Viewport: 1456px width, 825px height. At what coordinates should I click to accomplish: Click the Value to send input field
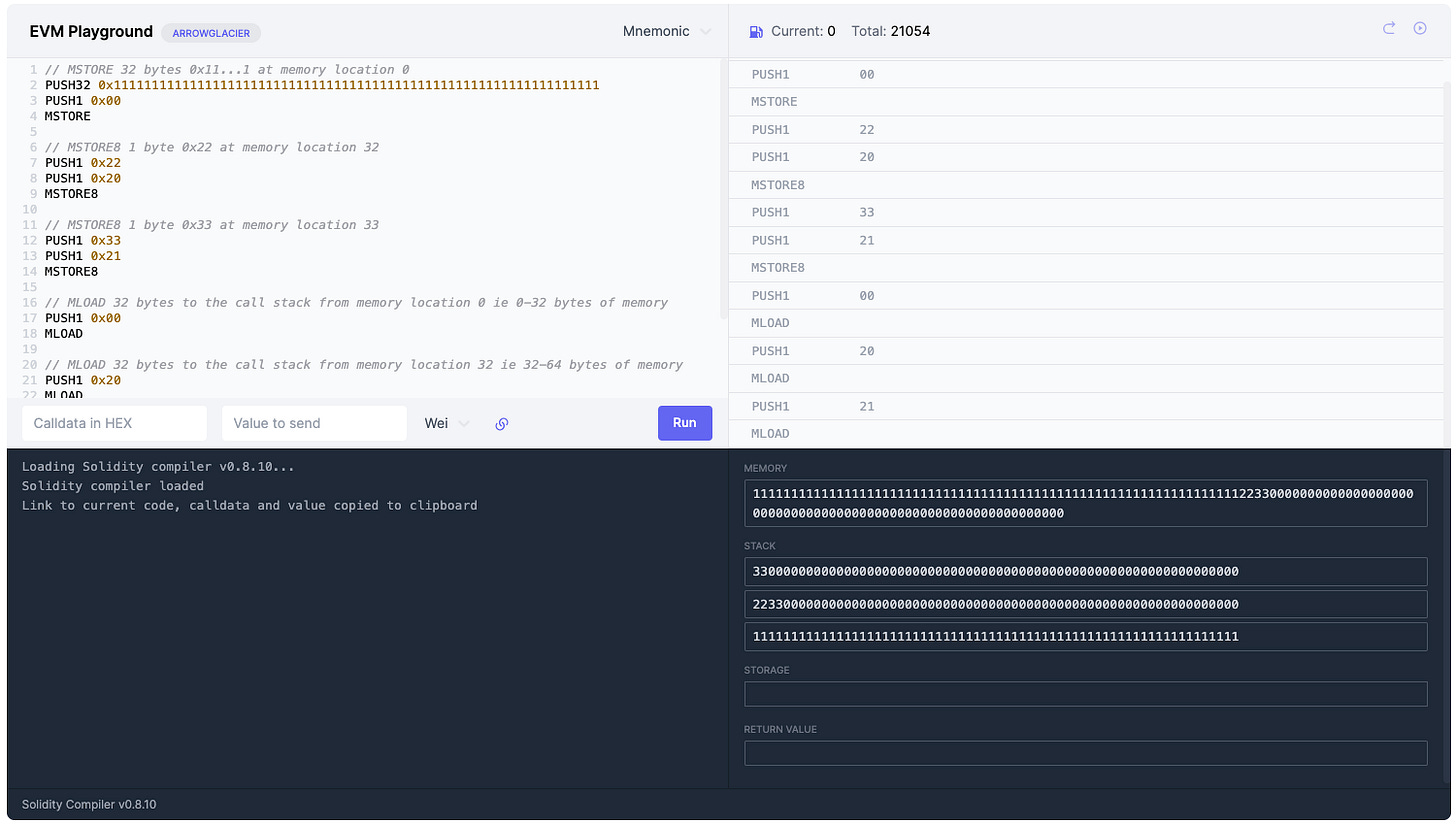click(314, 423)
